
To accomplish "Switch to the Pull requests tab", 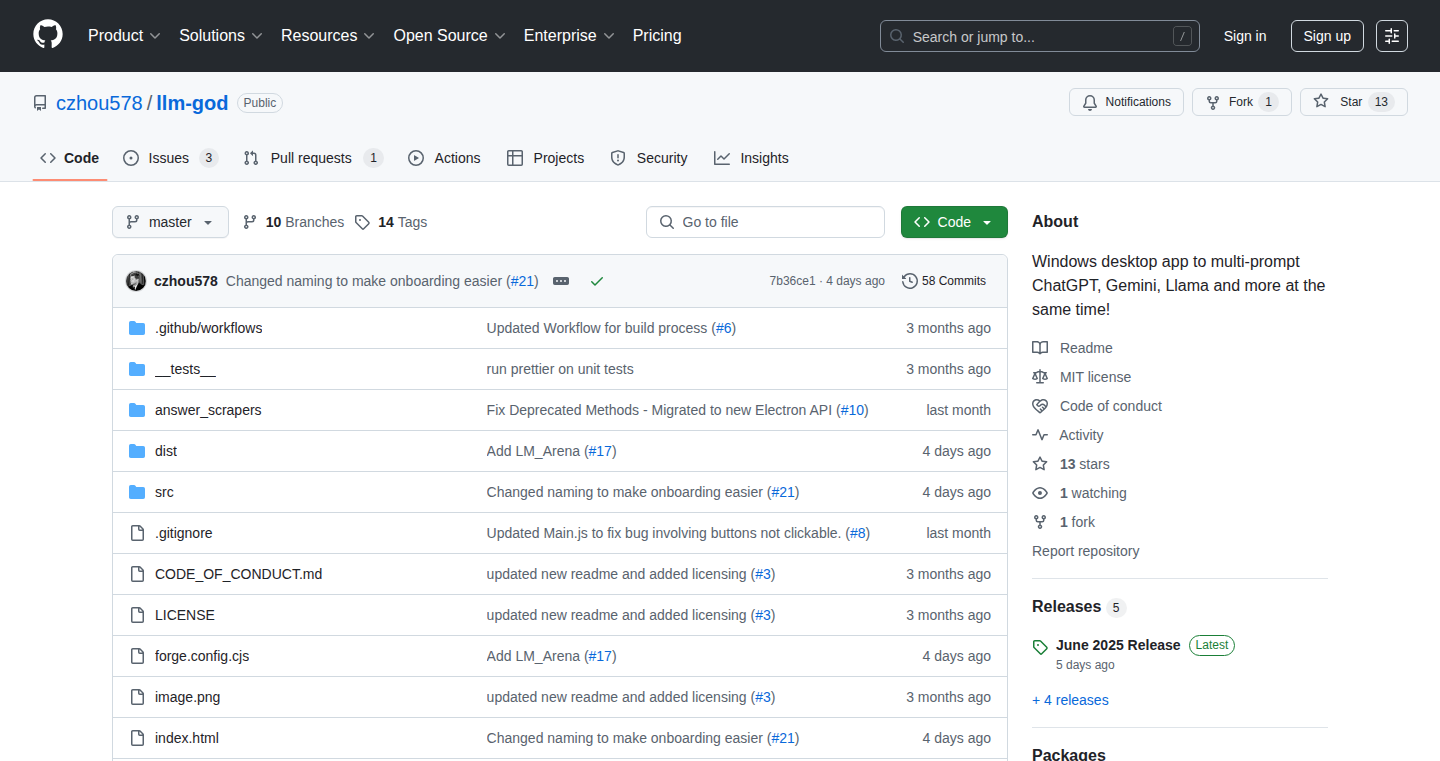I will click(313, 158).
